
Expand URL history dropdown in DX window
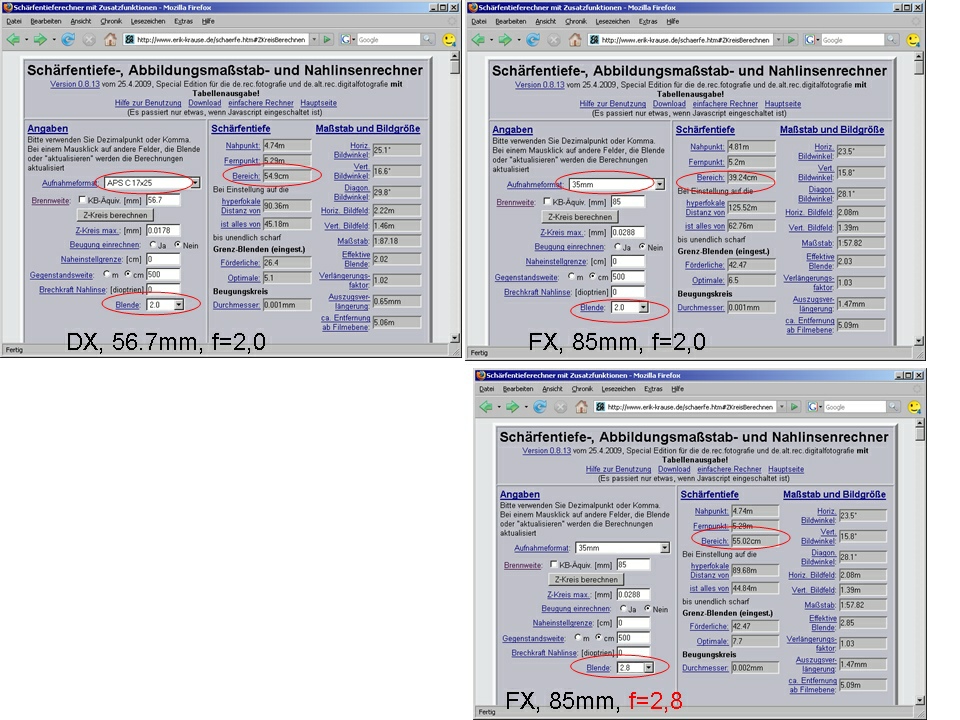314,40
